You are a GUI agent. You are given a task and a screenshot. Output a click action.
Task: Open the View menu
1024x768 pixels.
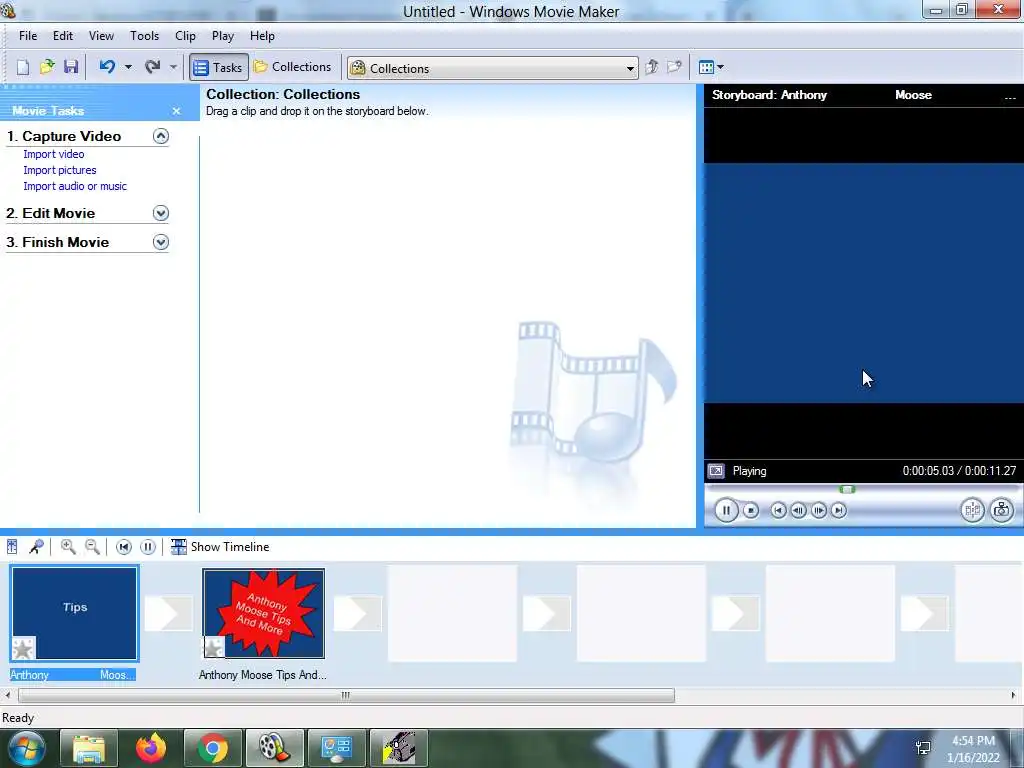(101, 36)
